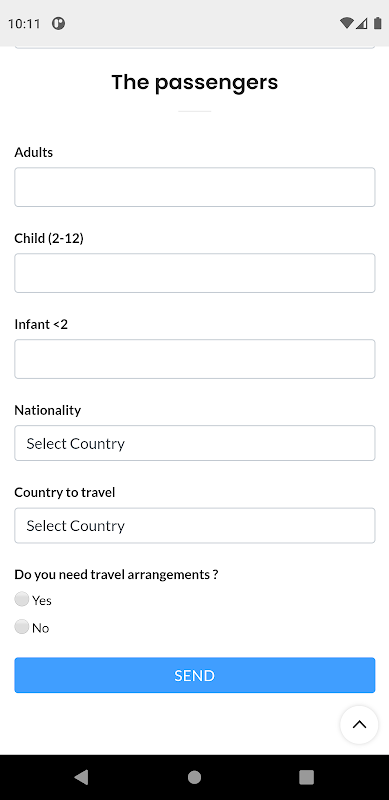Focus the Infant <2 input field
The width and height of the screenshot is (389, 800).
194,359
